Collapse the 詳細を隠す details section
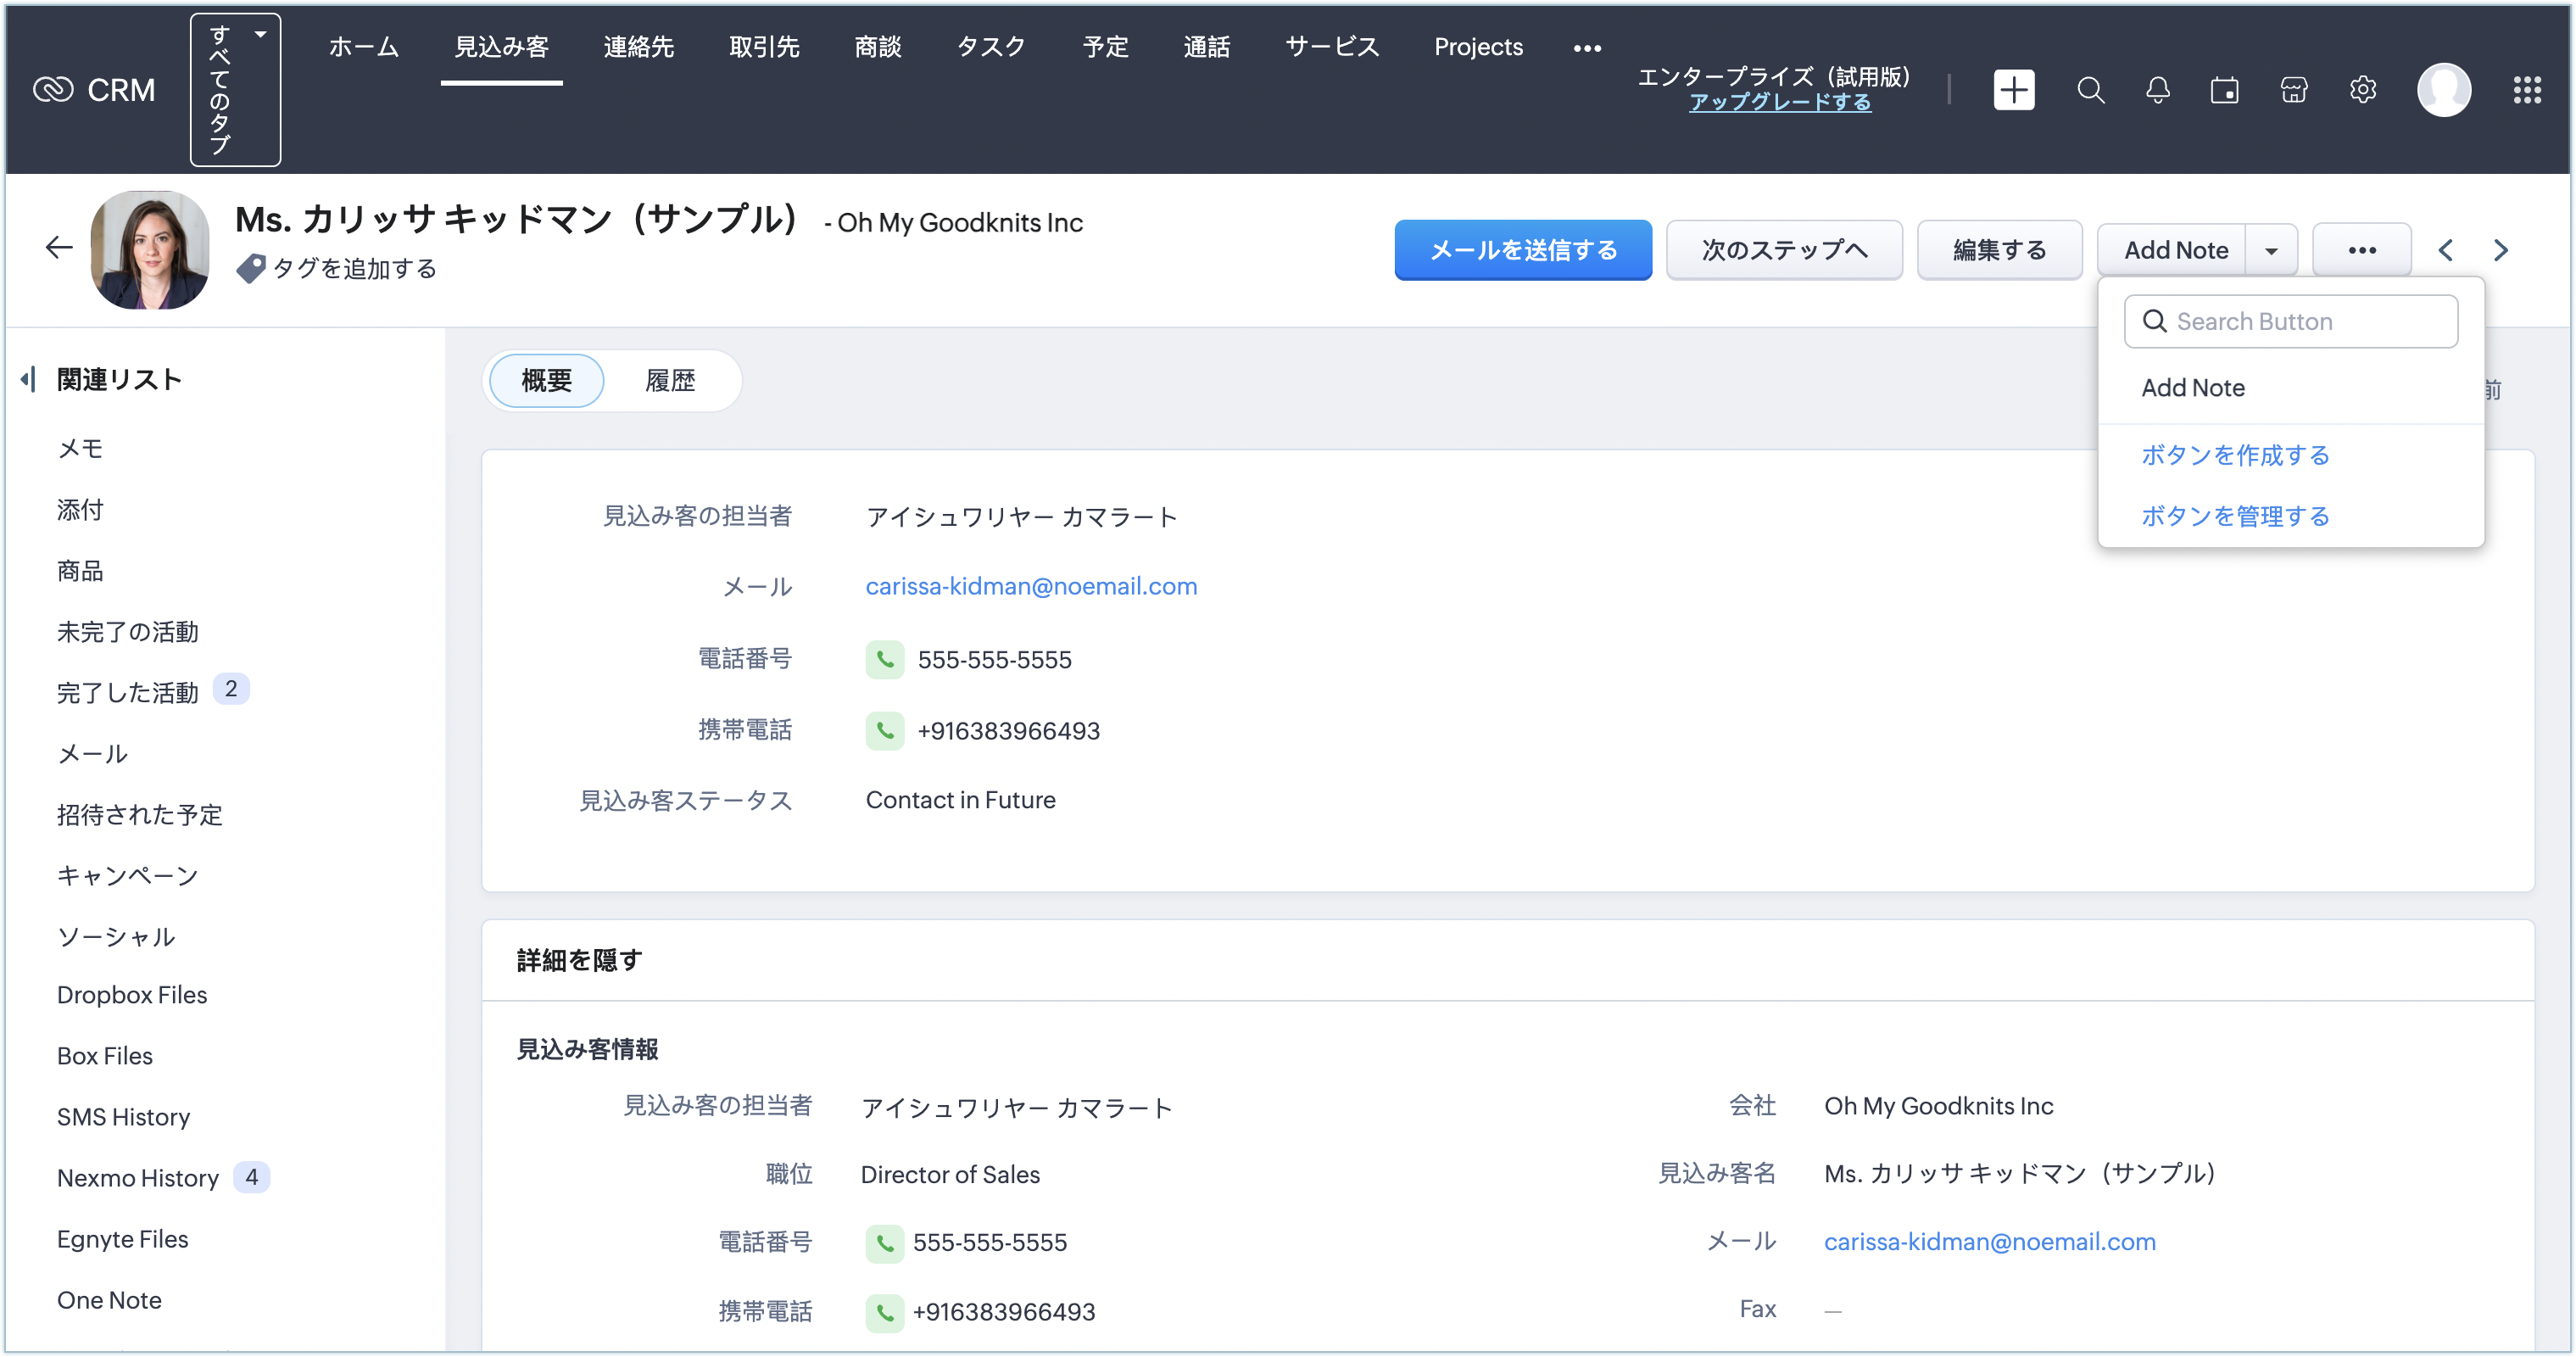The width and height of the screenshot is (2576, 1357). click(x=579, y=960)
